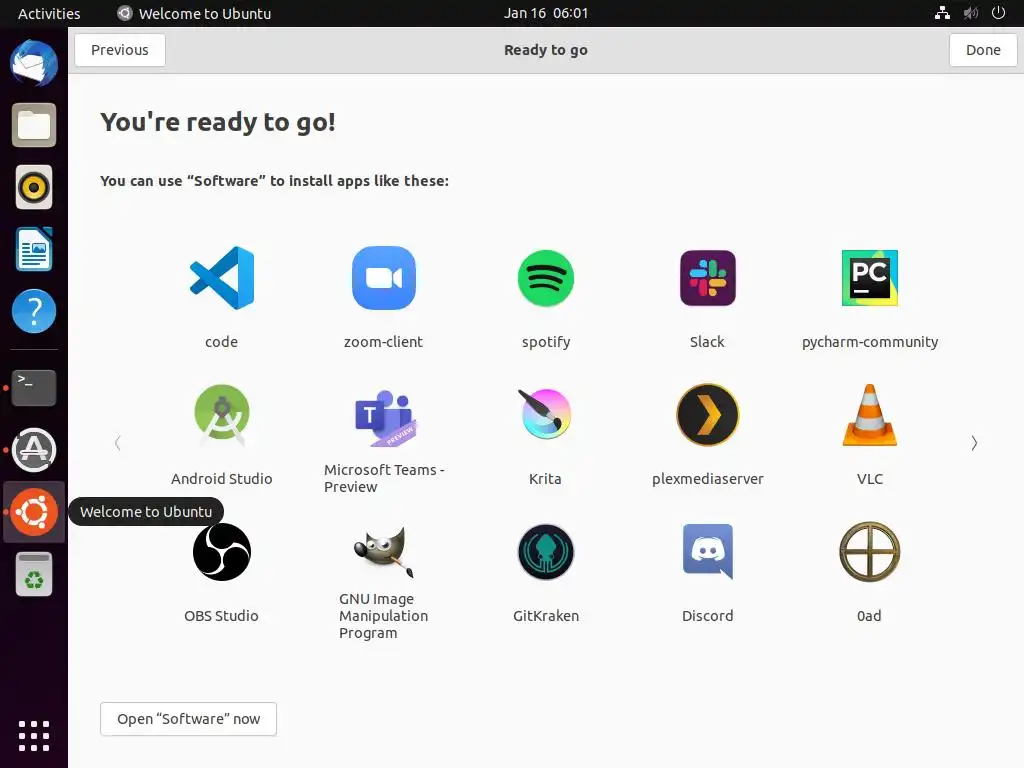Launch Terminal from the dock
1024x768 pixels.
[34, 388]
